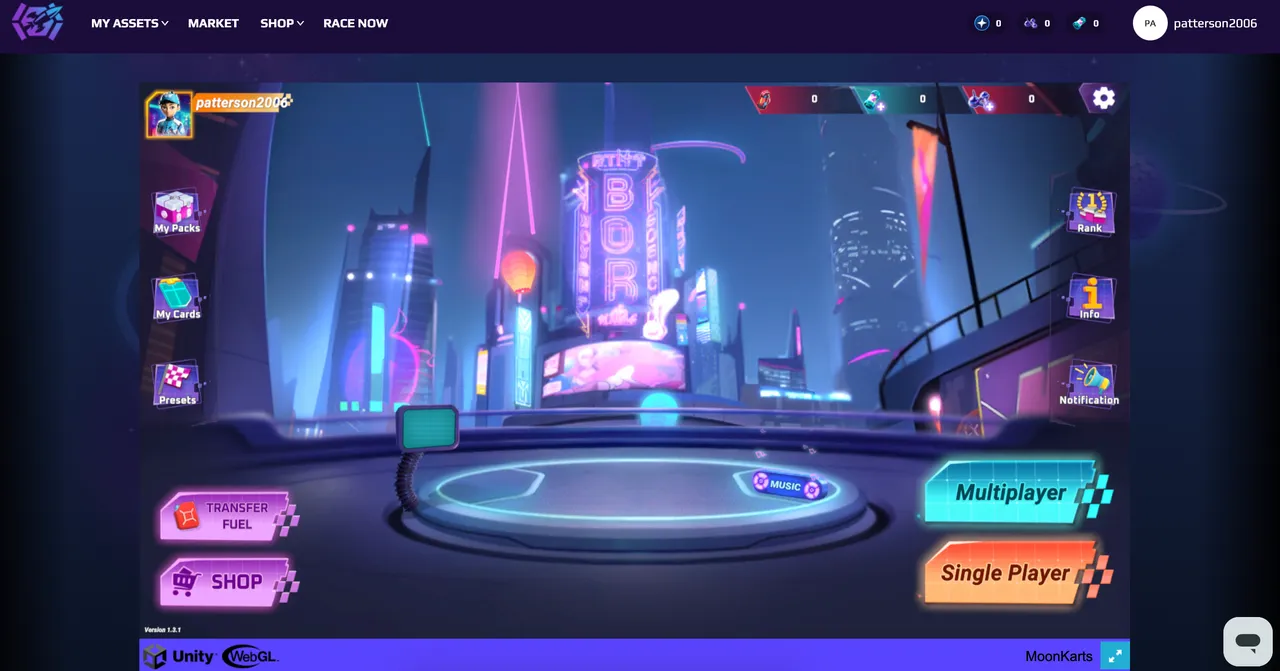This screenshot has height=671, width=1280.
Task: Open the Info icon
Action: tap(1090, 298)
